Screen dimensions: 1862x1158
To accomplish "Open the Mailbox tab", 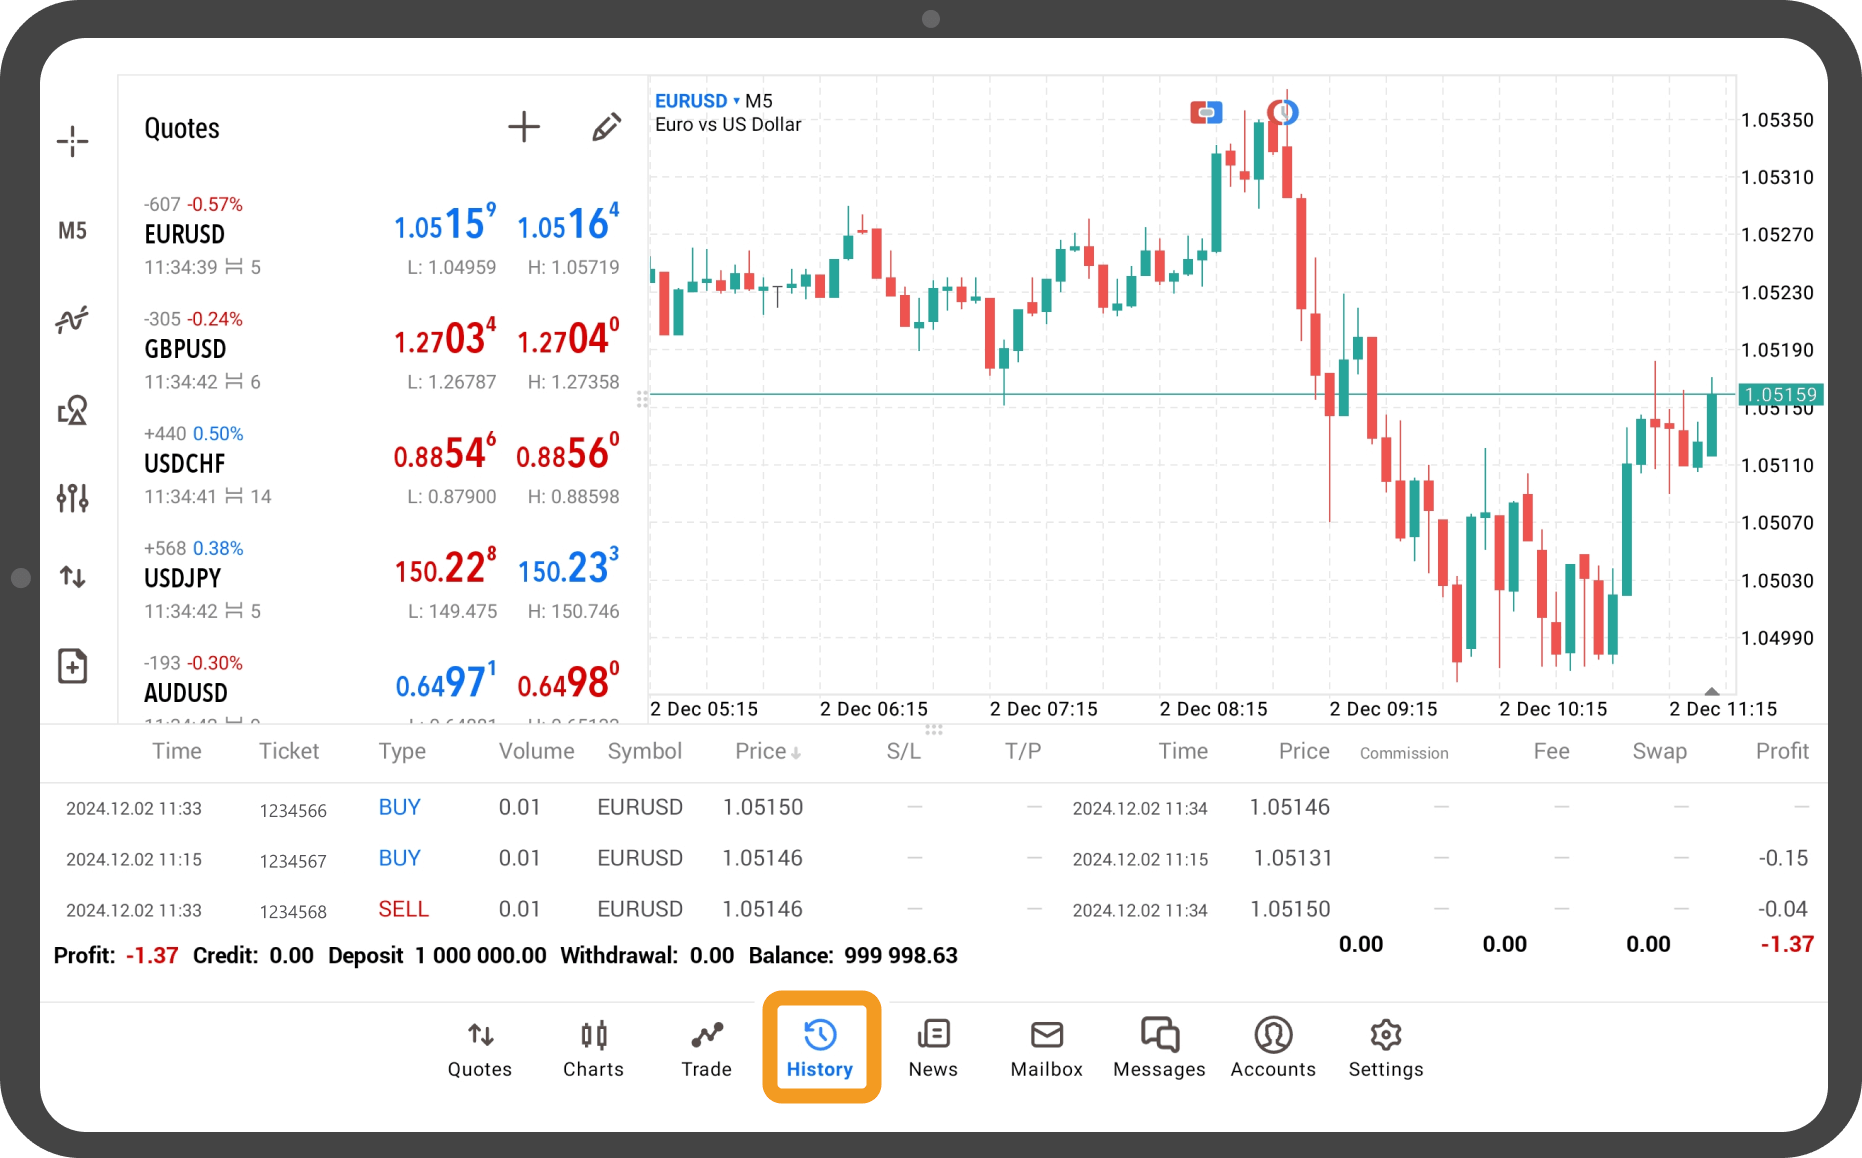I will [1046, 1048].
